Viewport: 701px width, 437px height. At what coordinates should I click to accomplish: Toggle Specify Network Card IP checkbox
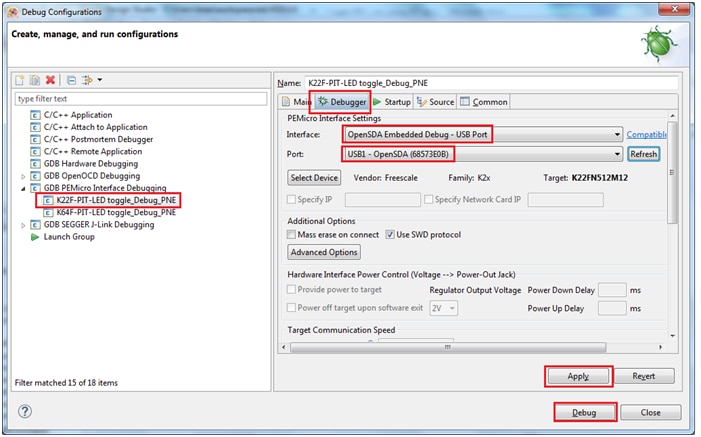[428, 199]
